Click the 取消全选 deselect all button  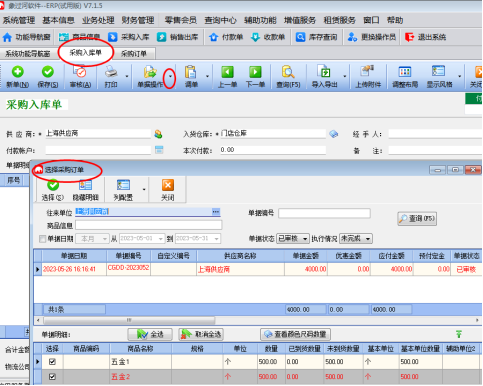point(201,334)
